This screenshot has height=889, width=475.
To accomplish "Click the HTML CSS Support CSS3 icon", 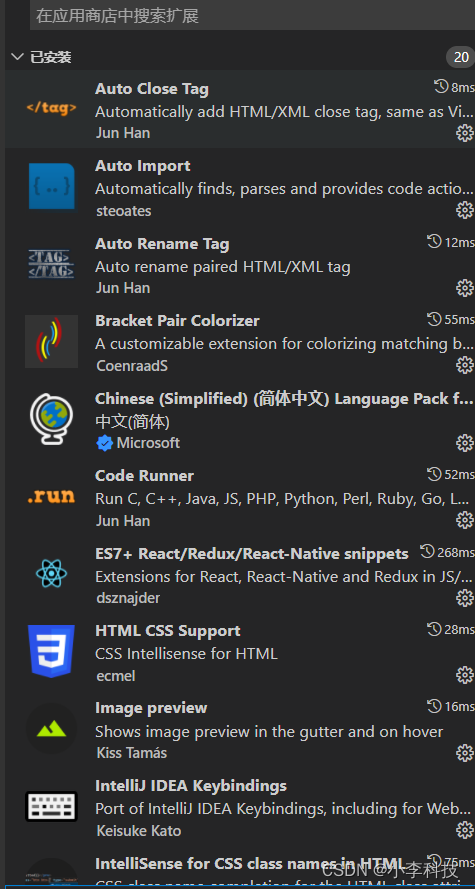I will click(52, 651).
